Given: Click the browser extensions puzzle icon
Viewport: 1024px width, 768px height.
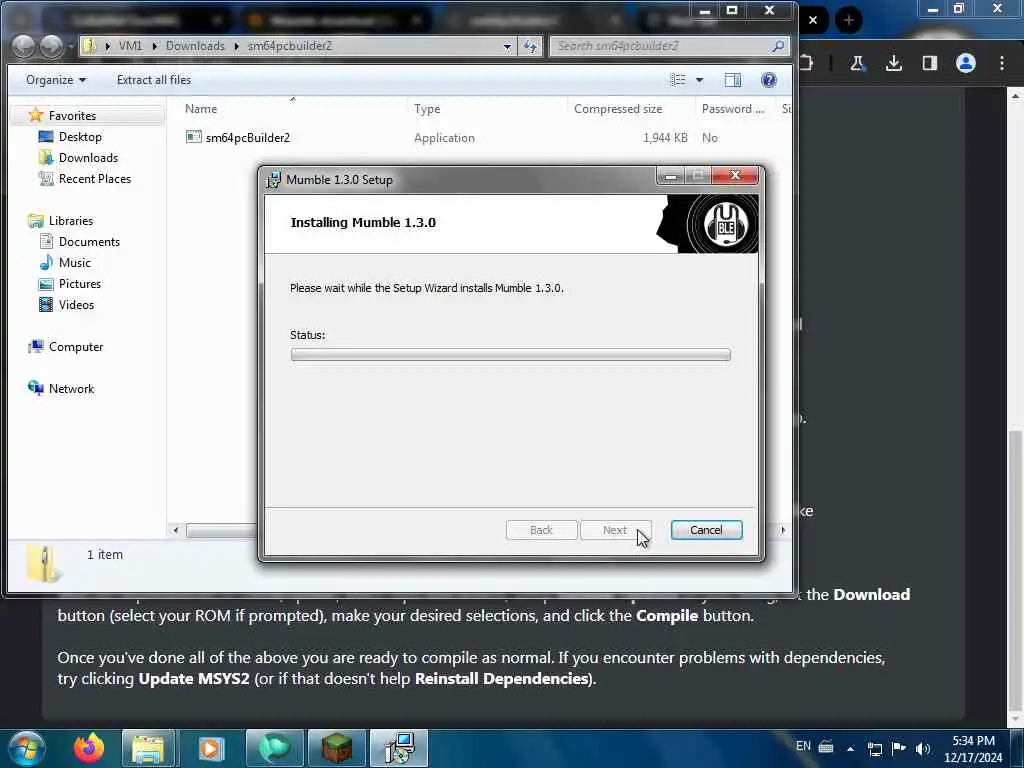Looking at the screenshot, I should click(807, 63).
